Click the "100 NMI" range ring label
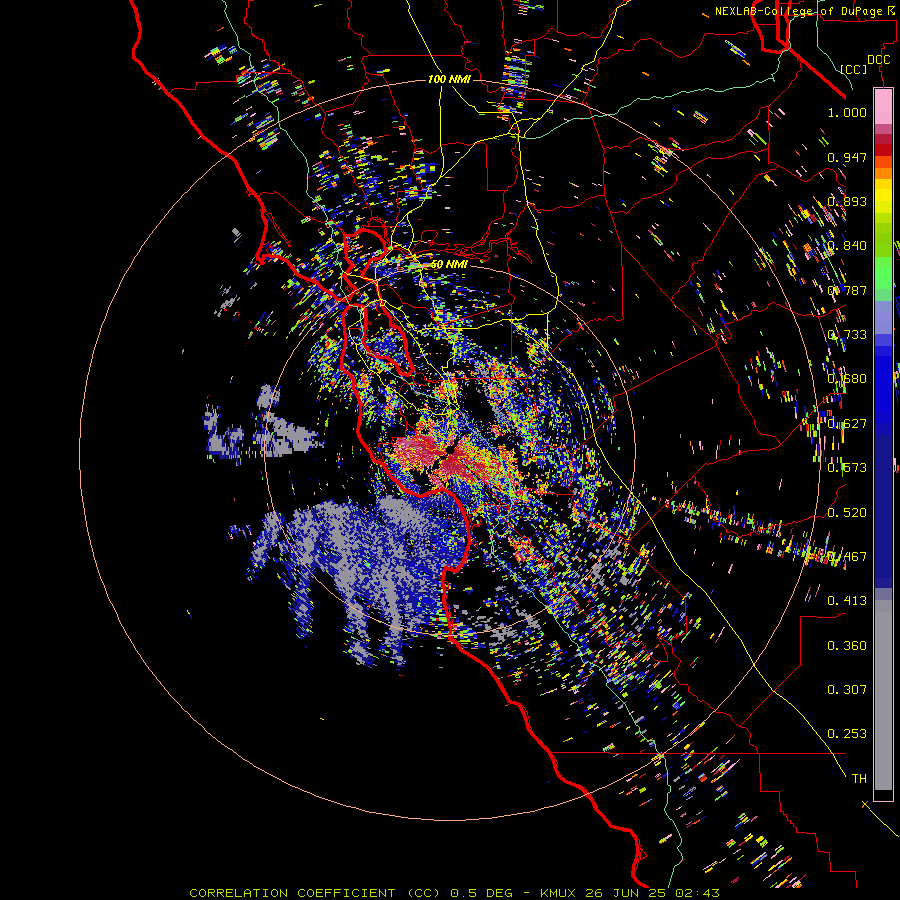Viewport: 900px width, 900px height. 449,79
